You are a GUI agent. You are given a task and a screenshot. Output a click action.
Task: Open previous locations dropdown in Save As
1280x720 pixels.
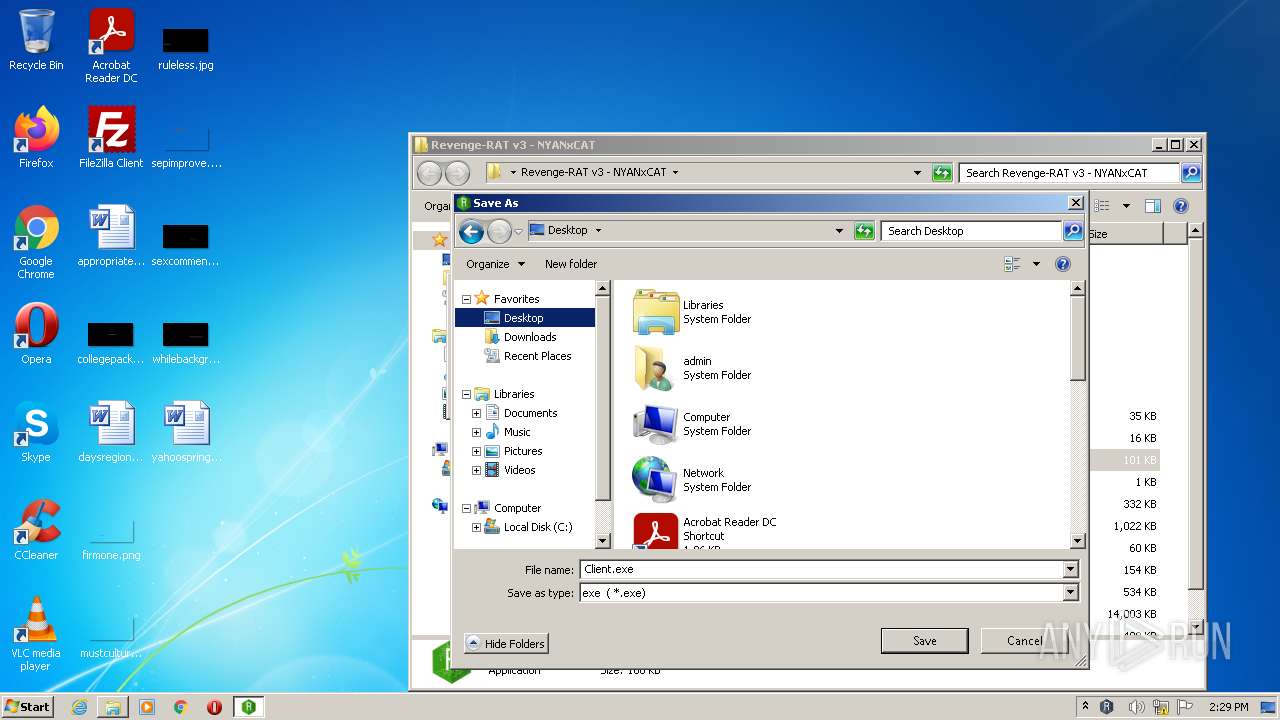pos(839,231)
